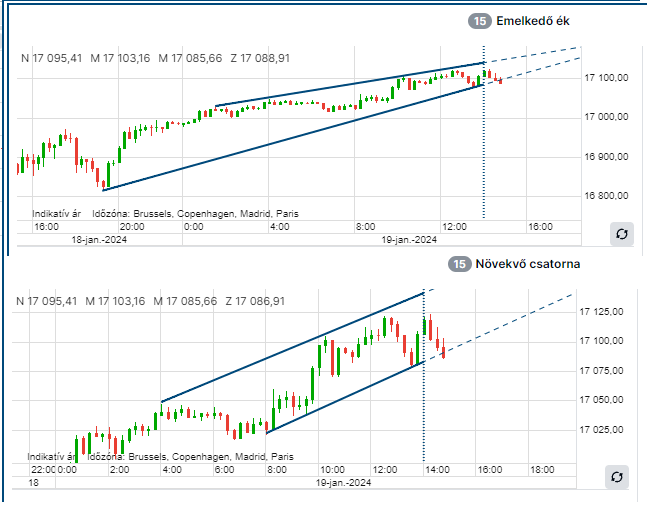Open the Növekvő csatorna pattern title
This screenshot has height=508, width=658.
(527, 264)
